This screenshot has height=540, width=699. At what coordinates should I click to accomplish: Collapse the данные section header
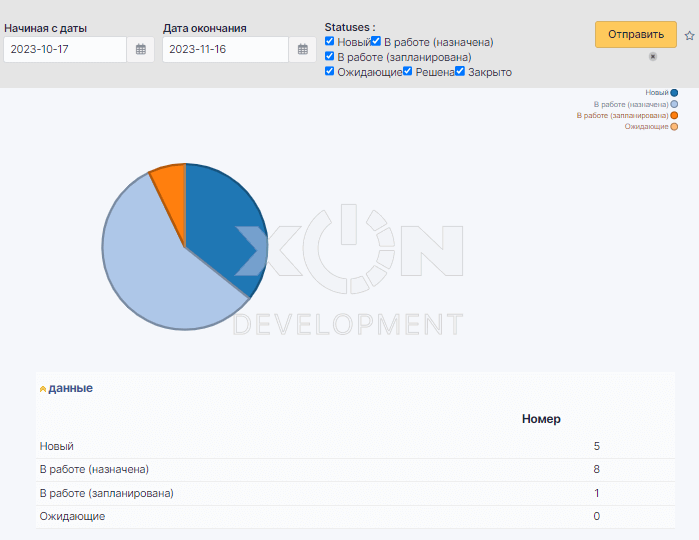click(x=70, y=388)
